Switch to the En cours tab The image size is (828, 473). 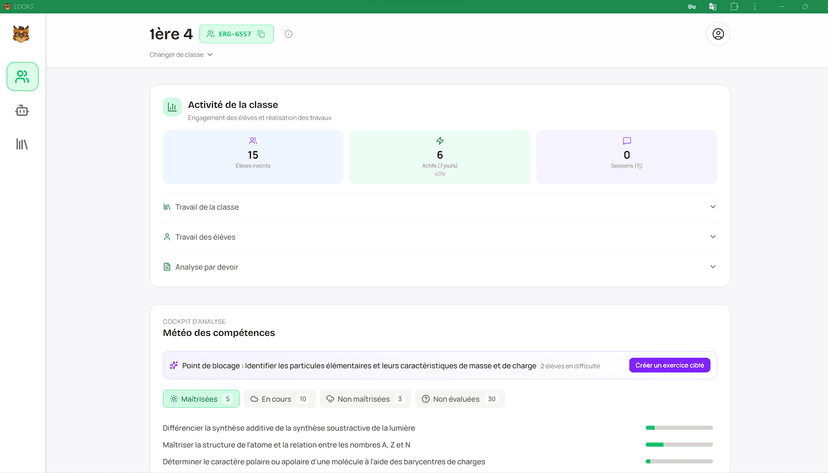279,399
